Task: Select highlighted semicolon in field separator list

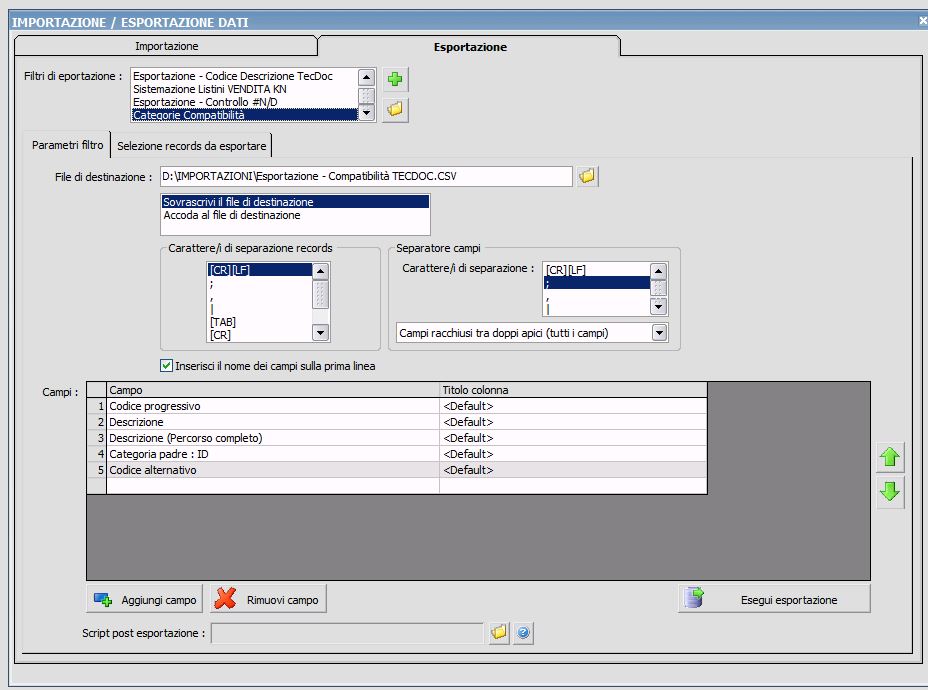Action: click(596, 283)
